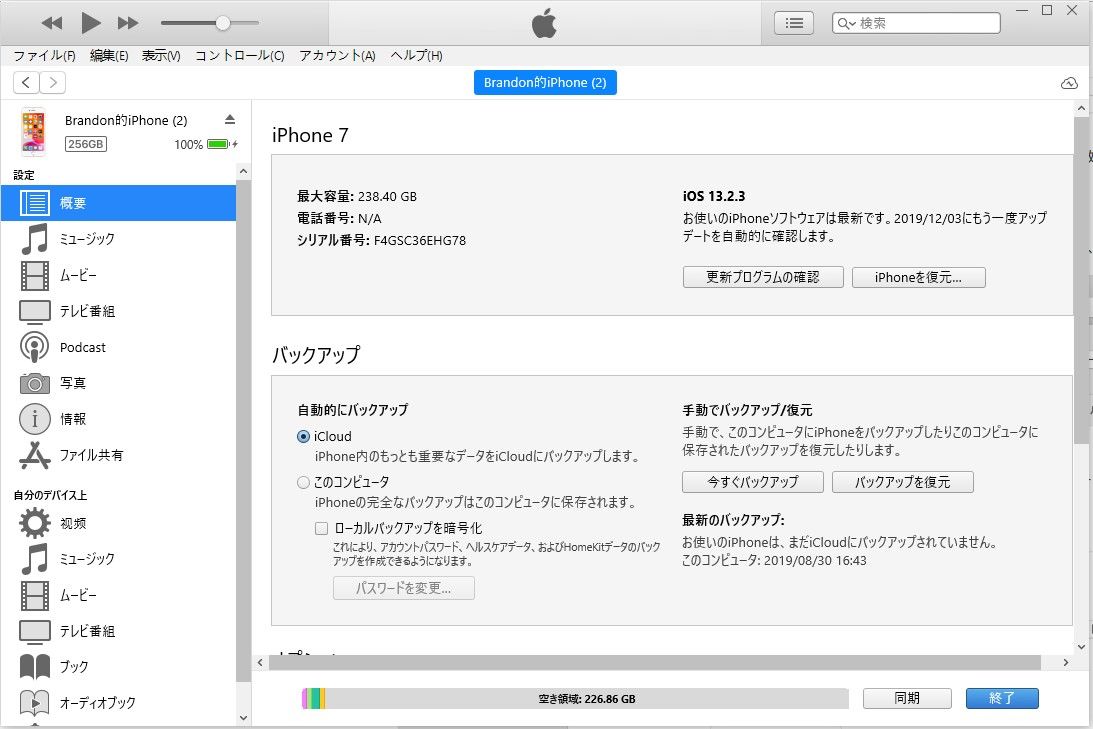Click 更新プログラムの確認 button
1093x729 pixels.
(x=763, y=277)
